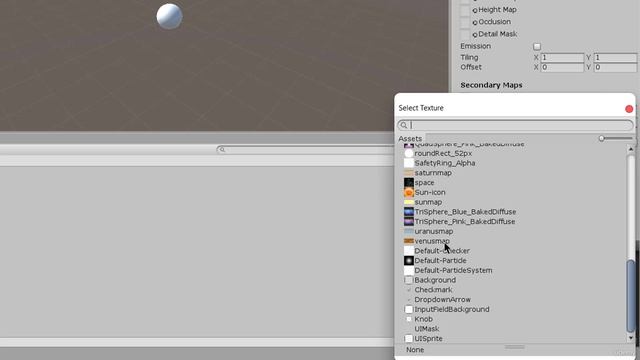Click the TriSphere_Blue thumbnail icon
This screenshot has height=360, width=640.
point(409,212)
